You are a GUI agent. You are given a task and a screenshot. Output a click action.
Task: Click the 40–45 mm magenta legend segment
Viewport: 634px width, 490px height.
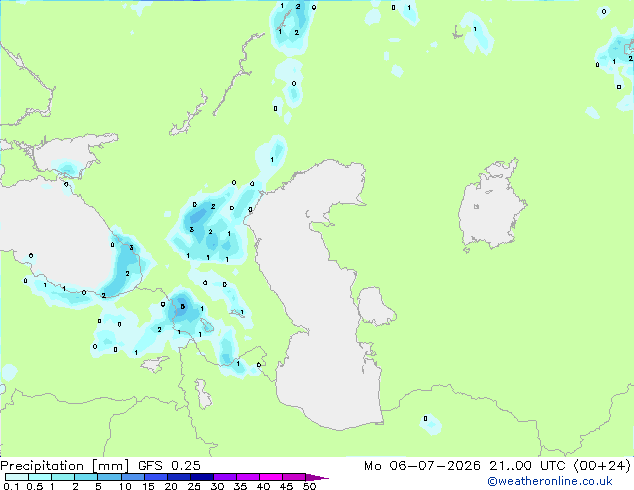(x=271, y=477)
